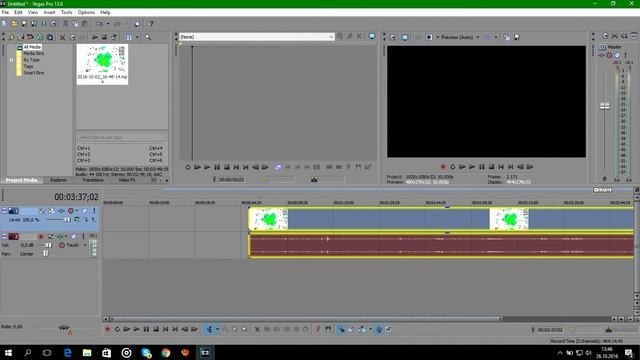Viewport: 640px width, 360px height.
Task: Click the external monitor icon in Trimmer toolbar
Action: click(x=372, y=36)
